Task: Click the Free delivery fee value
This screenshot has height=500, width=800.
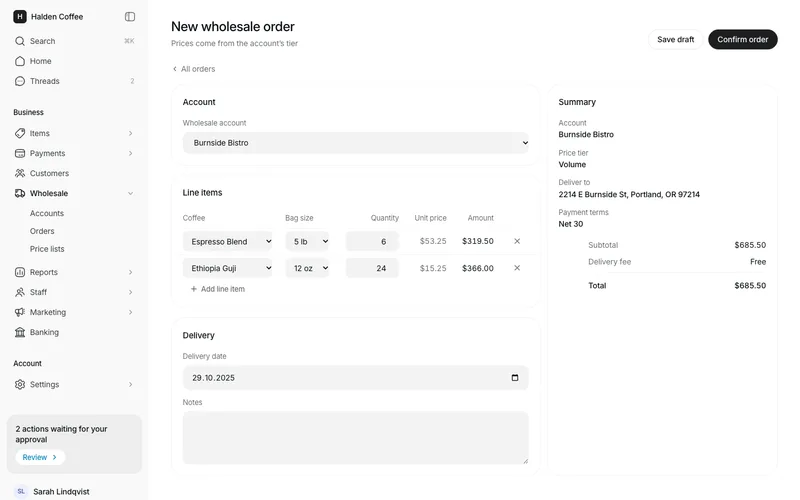Action: [x=758, y=262]
